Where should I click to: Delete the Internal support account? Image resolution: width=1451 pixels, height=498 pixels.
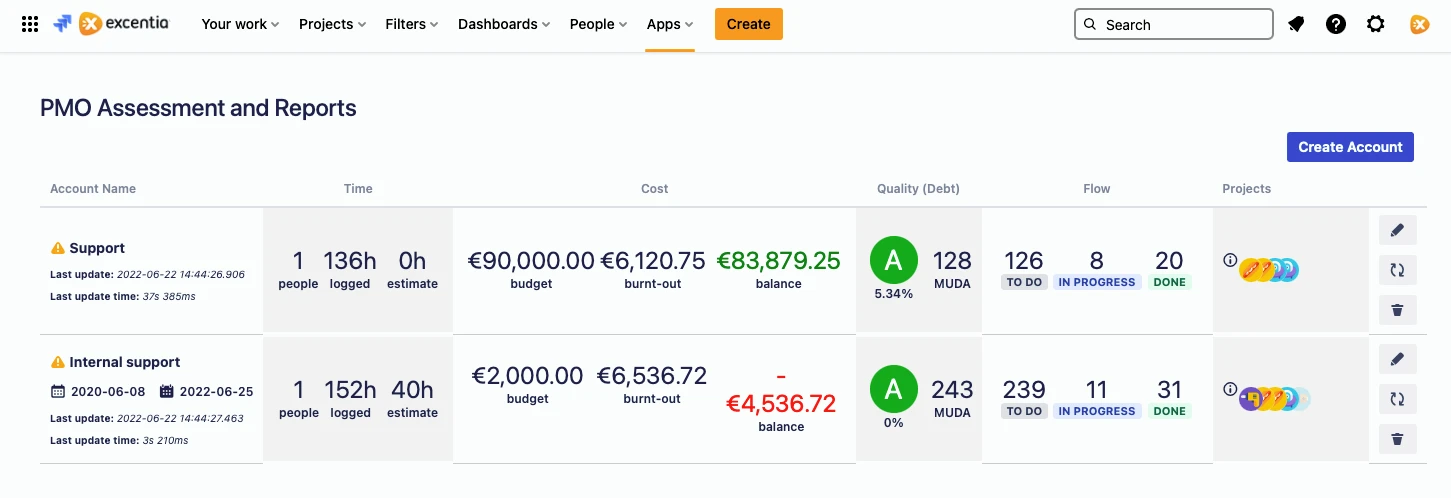[1397, 439]
